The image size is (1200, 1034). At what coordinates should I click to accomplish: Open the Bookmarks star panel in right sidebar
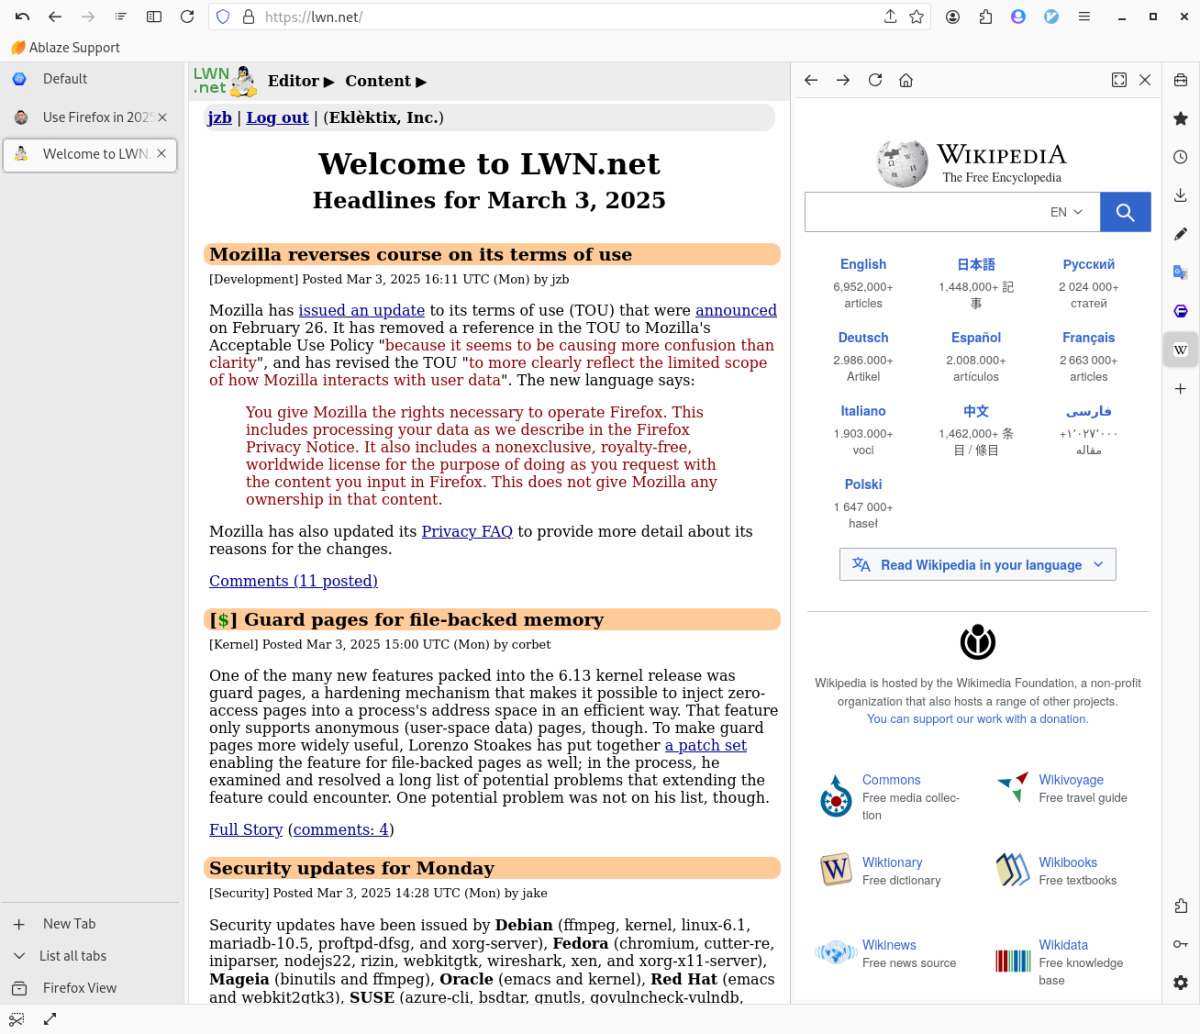tap(1180, 118)
